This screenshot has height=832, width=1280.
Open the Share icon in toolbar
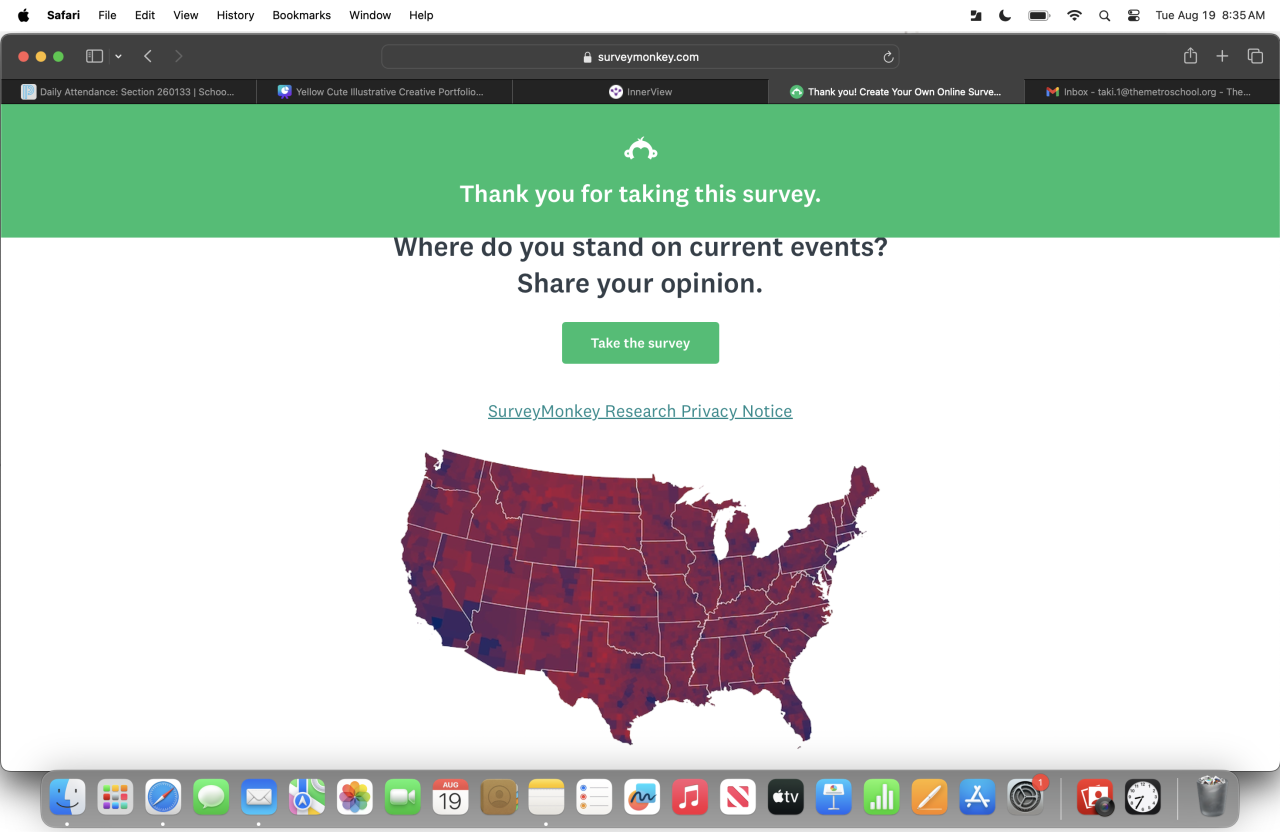1190,57
